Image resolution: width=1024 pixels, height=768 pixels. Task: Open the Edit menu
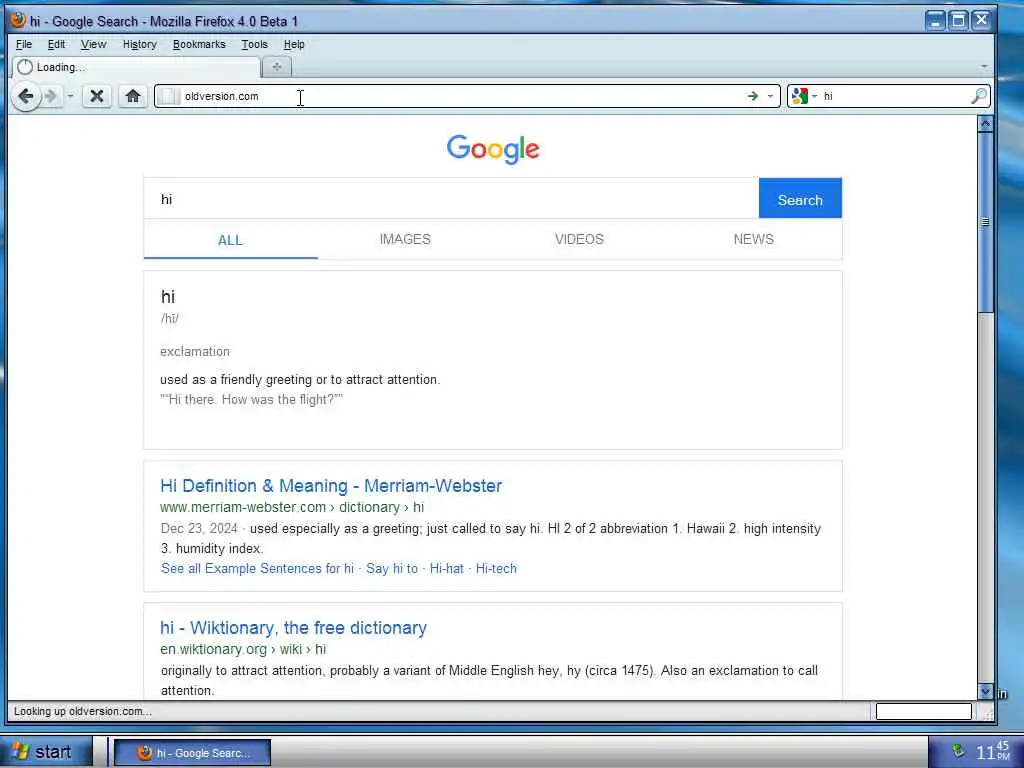tap(56, 44)
